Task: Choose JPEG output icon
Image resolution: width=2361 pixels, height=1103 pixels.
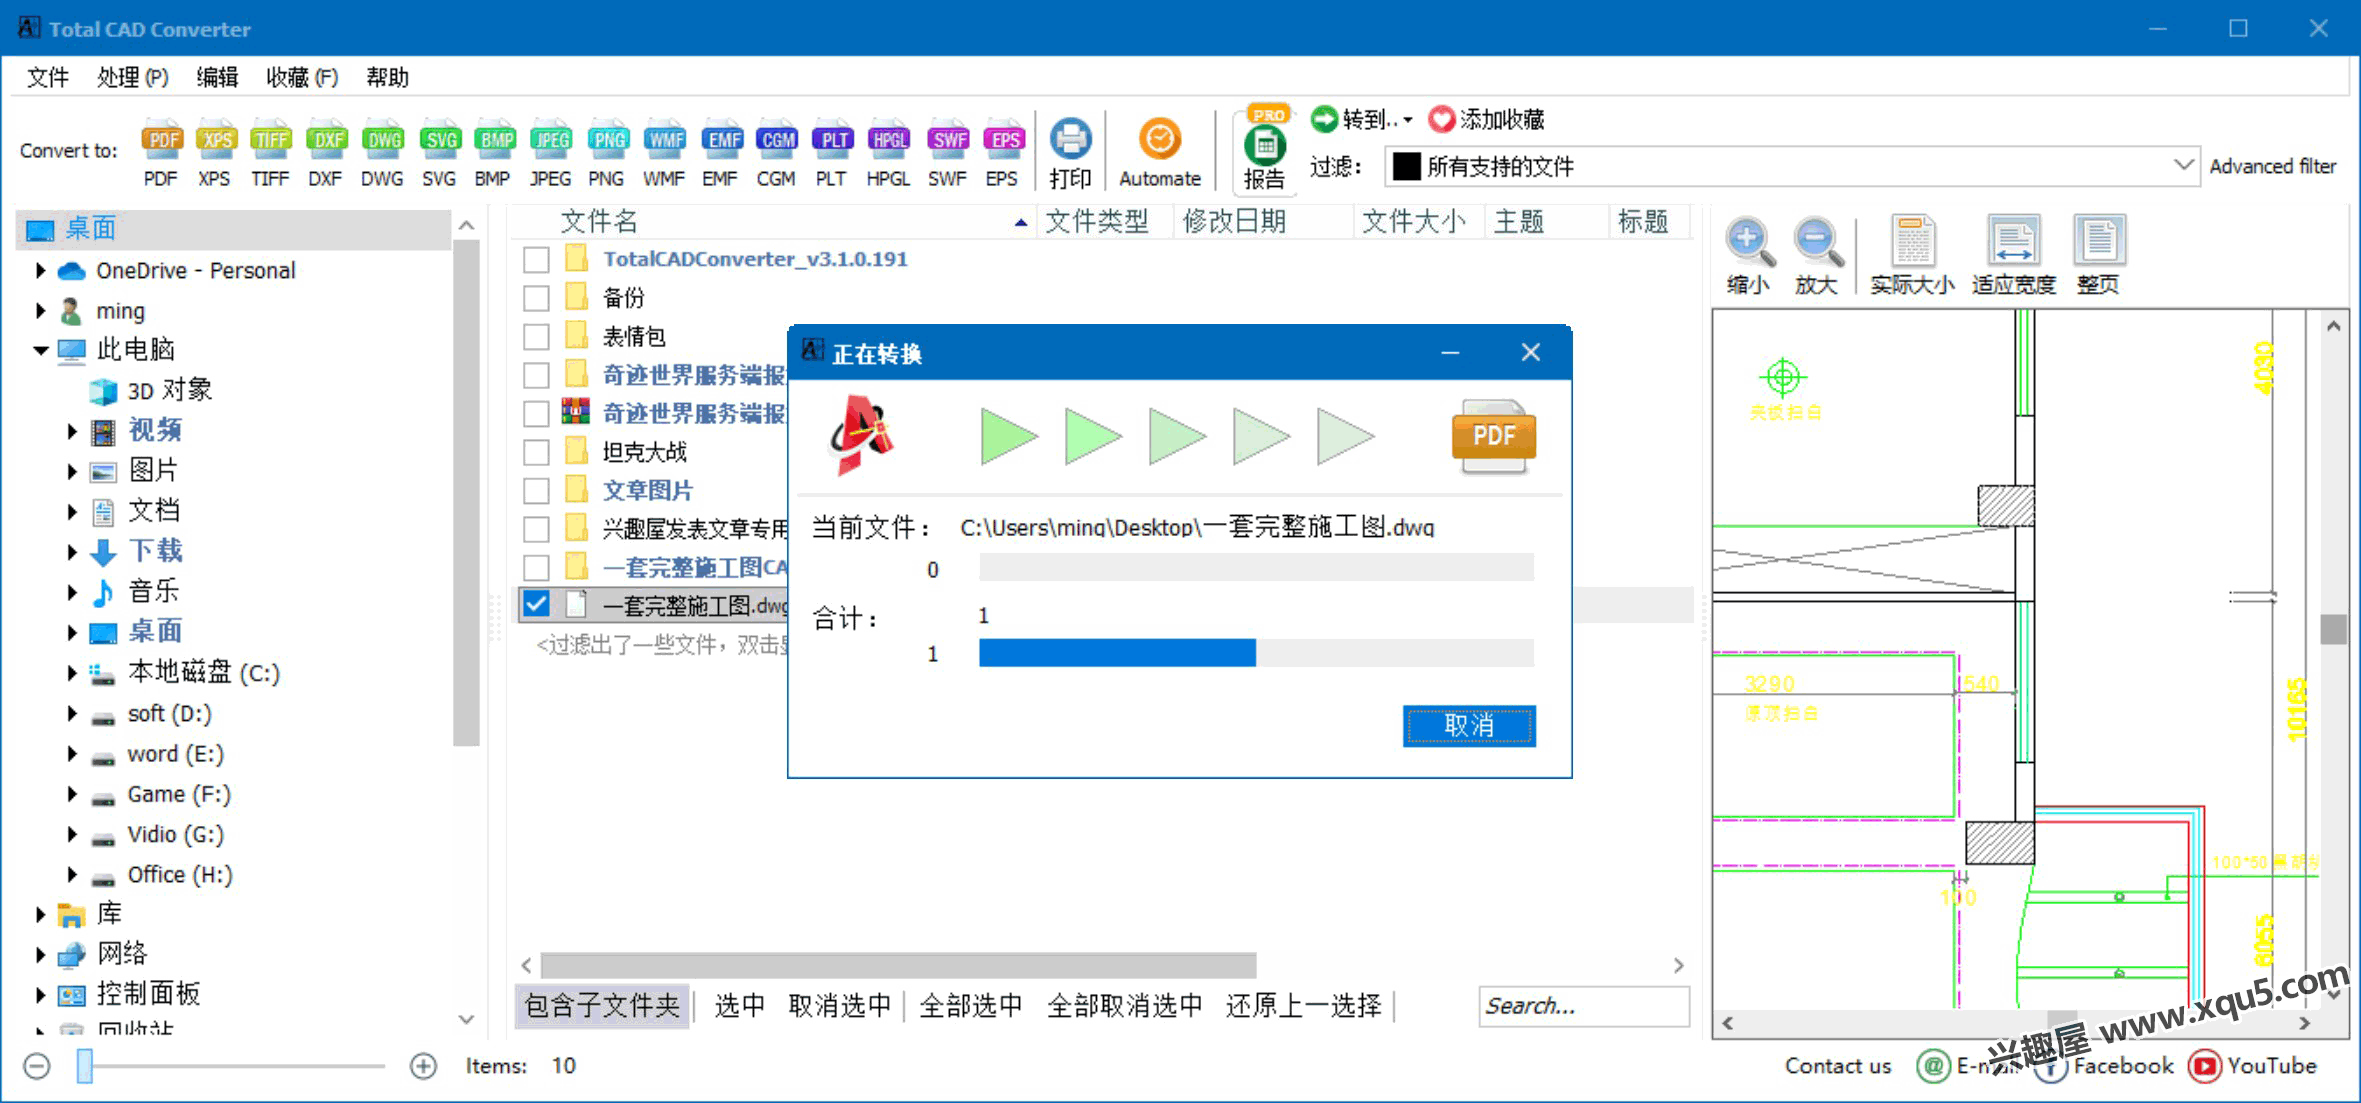Action: 550,141
